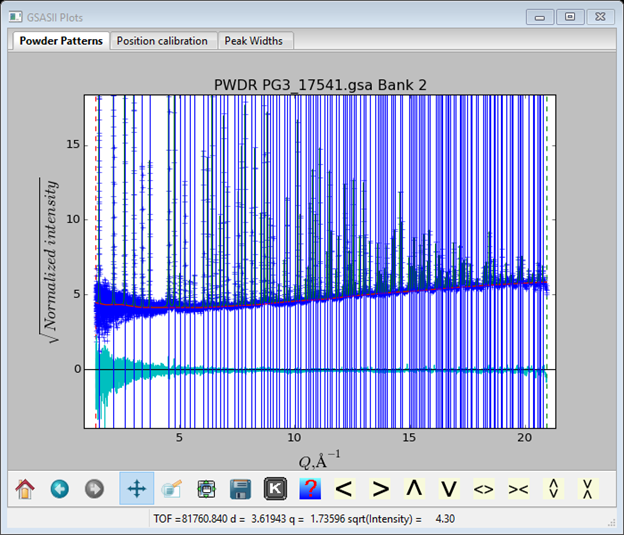Go forward to next view
The height and width of the screenshot is (535, 624).
(93, 489)
